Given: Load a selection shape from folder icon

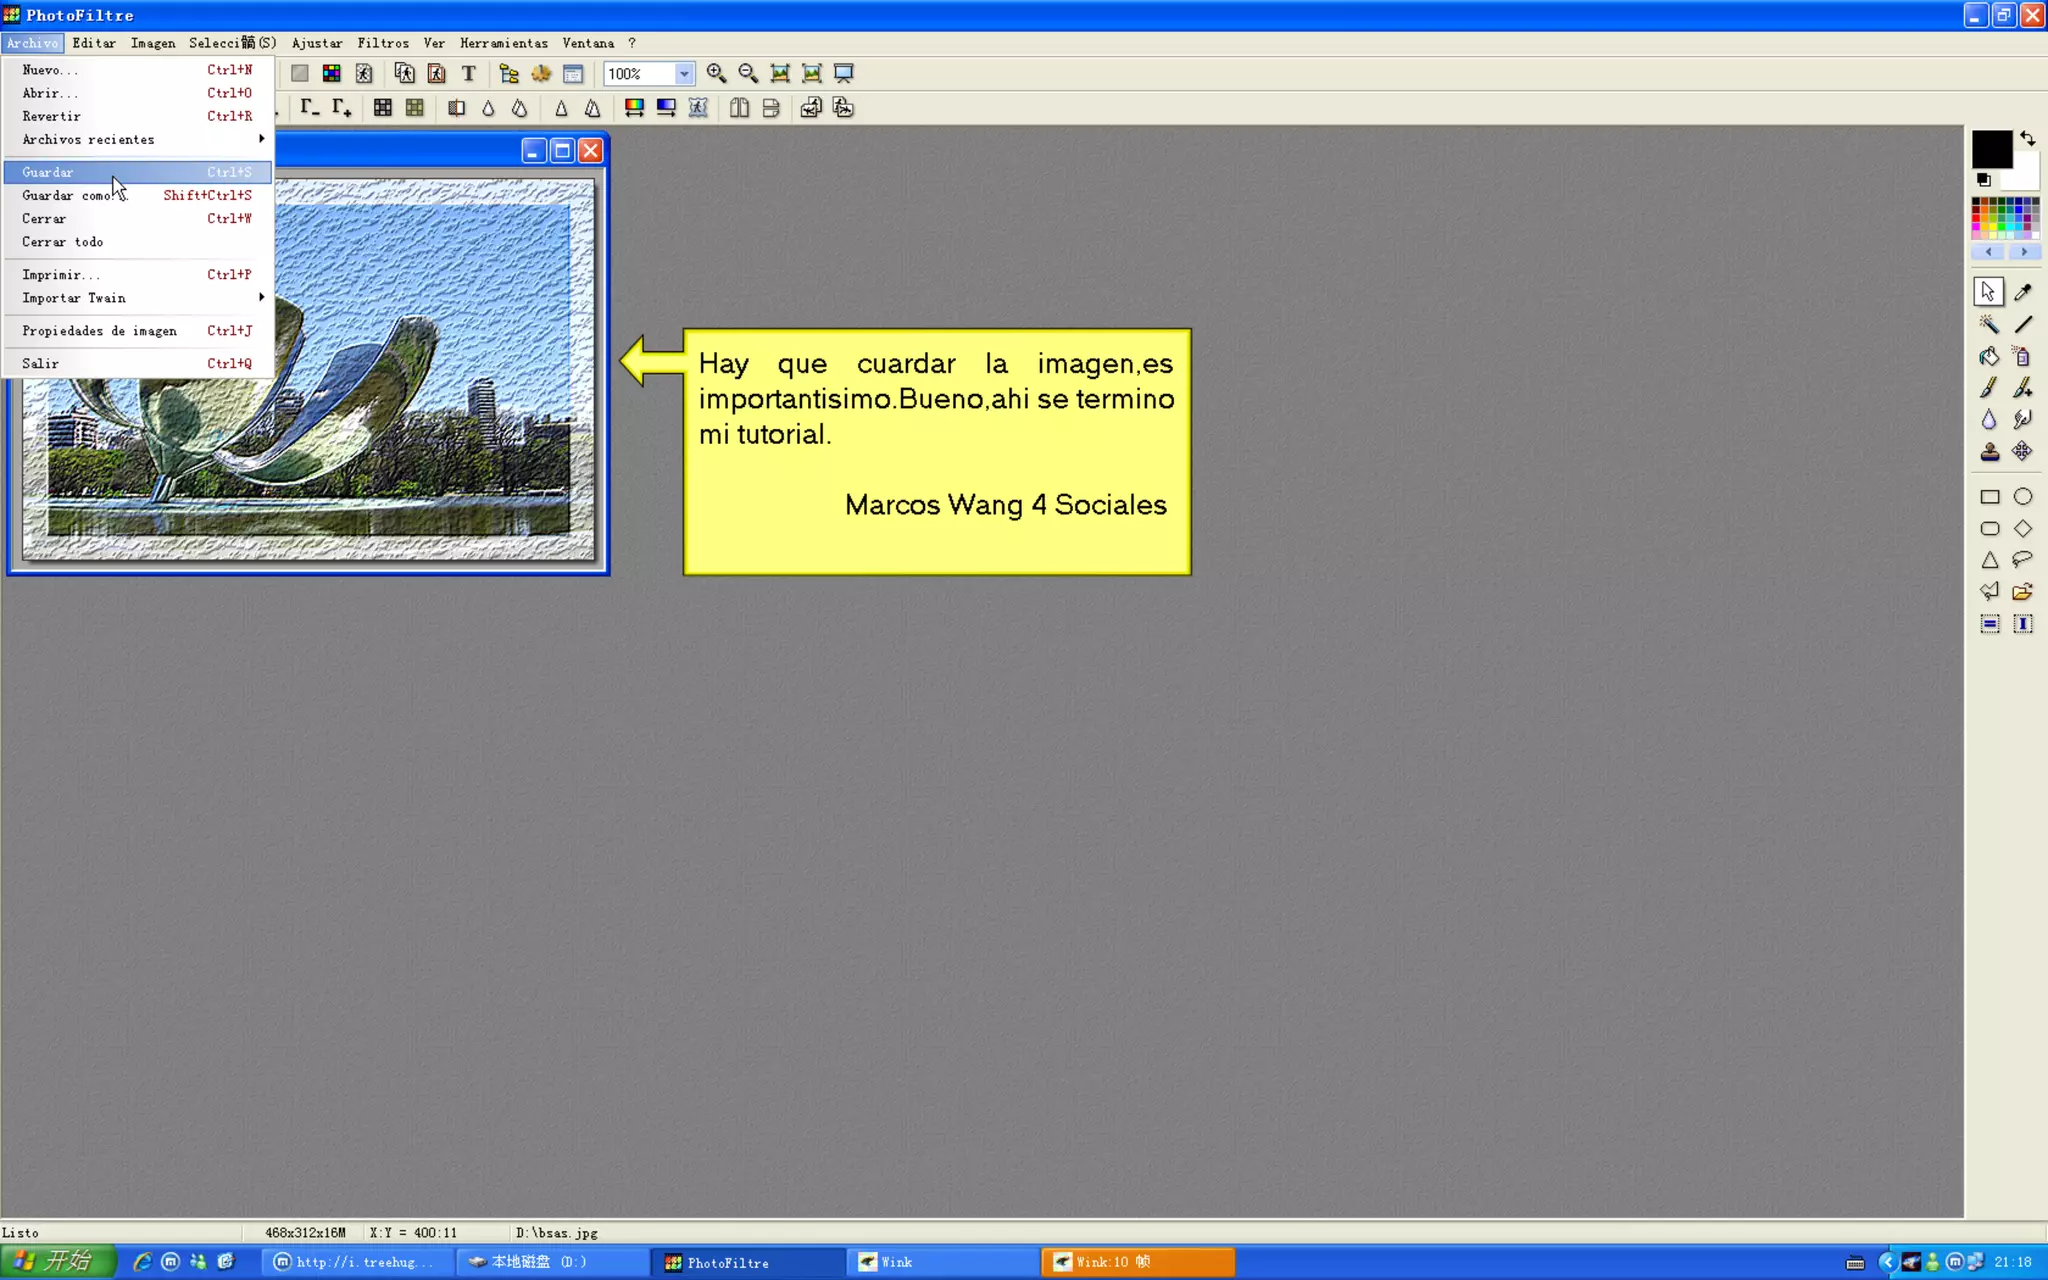Looking at the screenshot, I should [2022, 592].
